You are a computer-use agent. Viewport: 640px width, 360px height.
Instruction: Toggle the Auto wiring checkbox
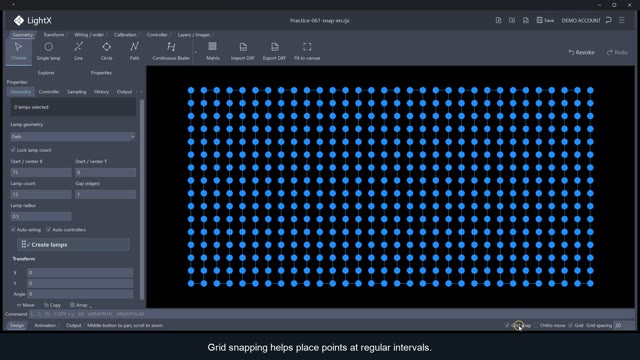[x=13, y=230]
